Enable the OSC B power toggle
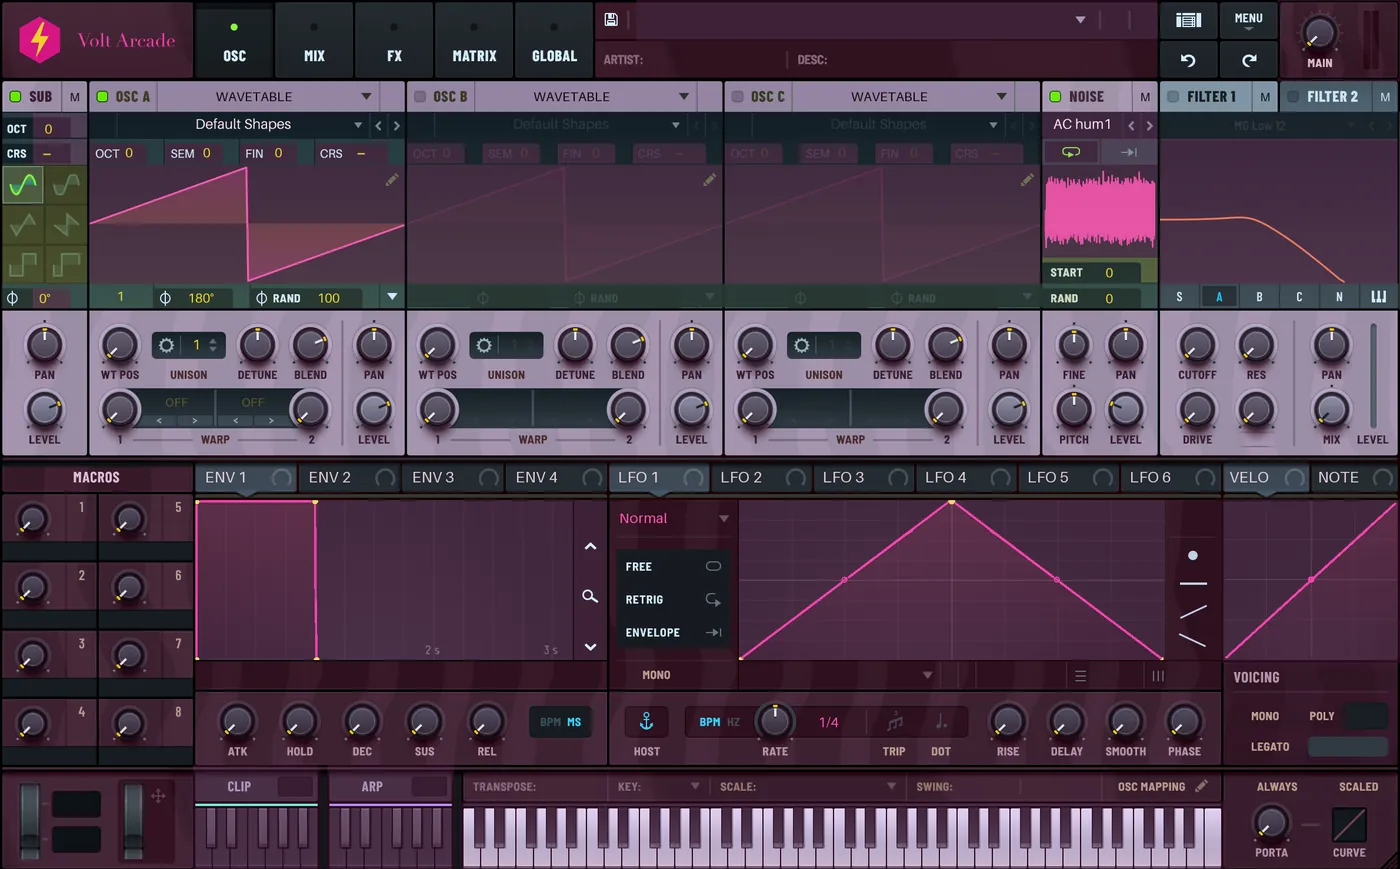 [420, 96]
